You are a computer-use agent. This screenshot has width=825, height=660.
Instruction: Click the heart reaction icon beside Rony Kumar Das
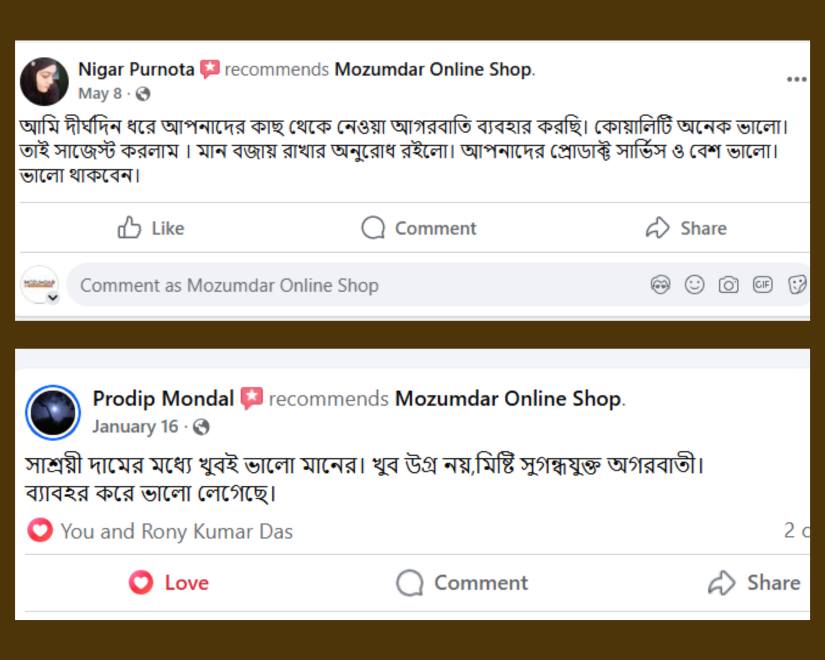40,531
